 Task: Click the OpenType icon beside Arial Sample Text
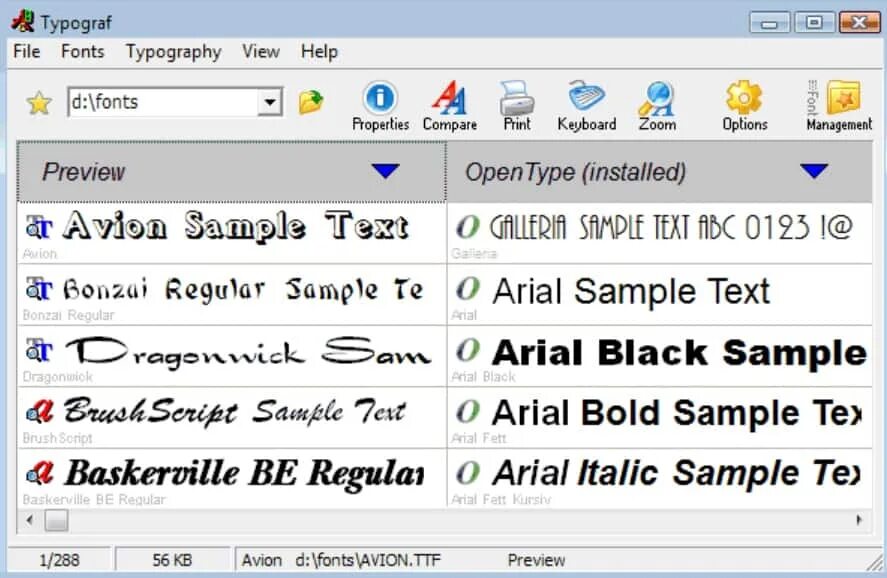point(468,289)
